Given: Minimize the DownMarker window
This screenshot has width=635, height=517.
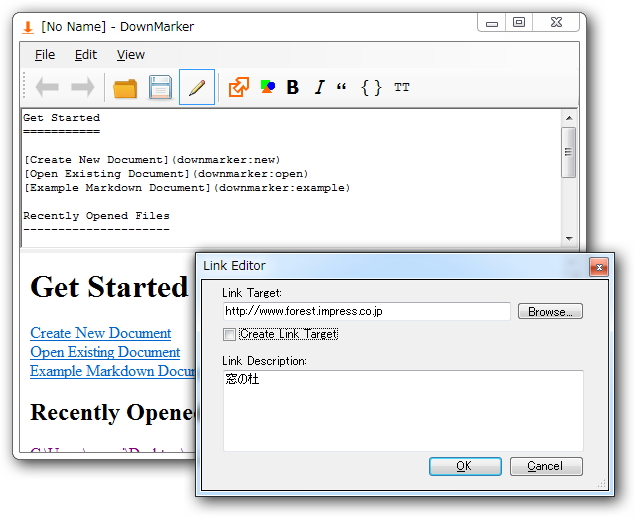Looking at the screenshot, I should [x=492, y=22].
